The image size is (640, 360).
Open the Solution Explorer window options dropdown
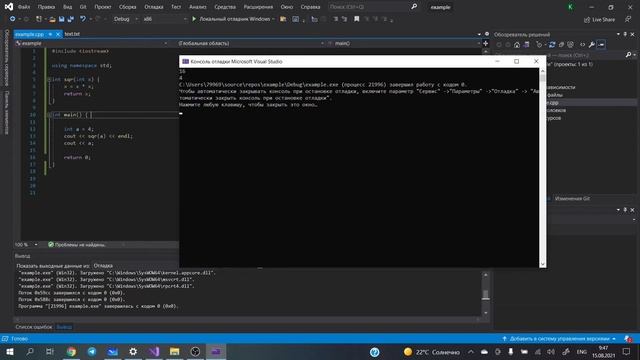pos(618,34)
